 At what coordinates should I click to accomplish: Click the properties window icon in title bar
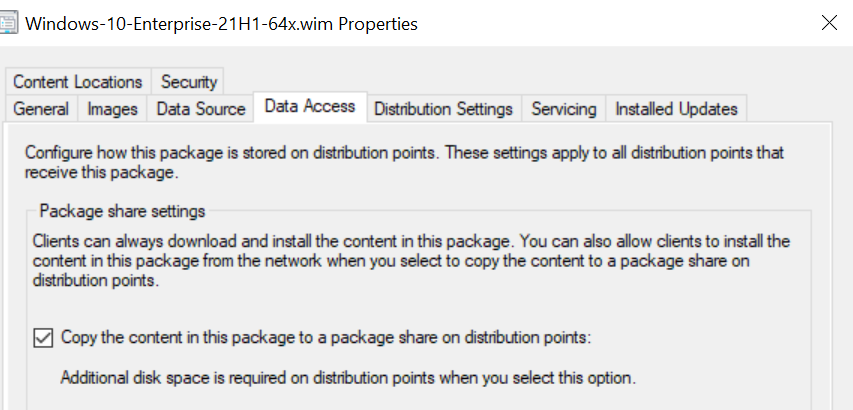(8, 23)
